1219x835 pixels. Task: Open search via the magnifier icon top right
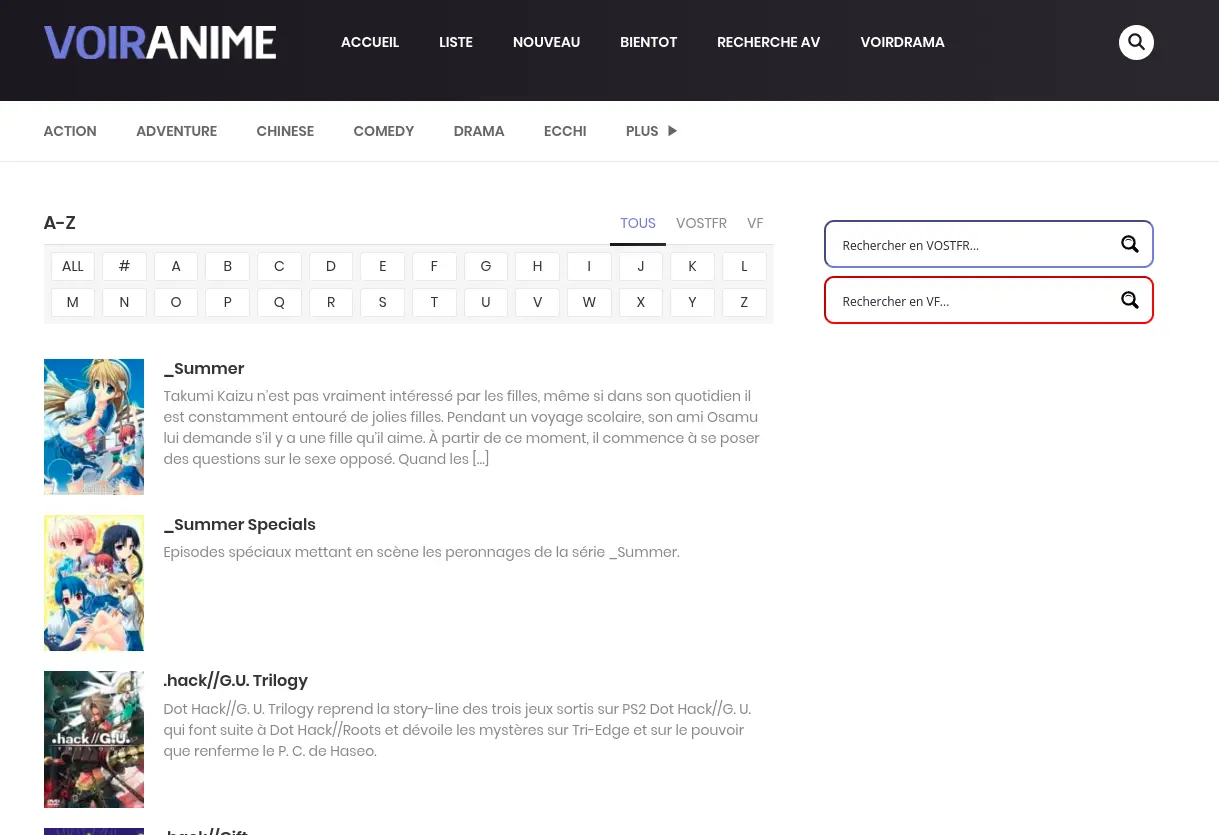pyautogui.click(x=1136, y=42)
